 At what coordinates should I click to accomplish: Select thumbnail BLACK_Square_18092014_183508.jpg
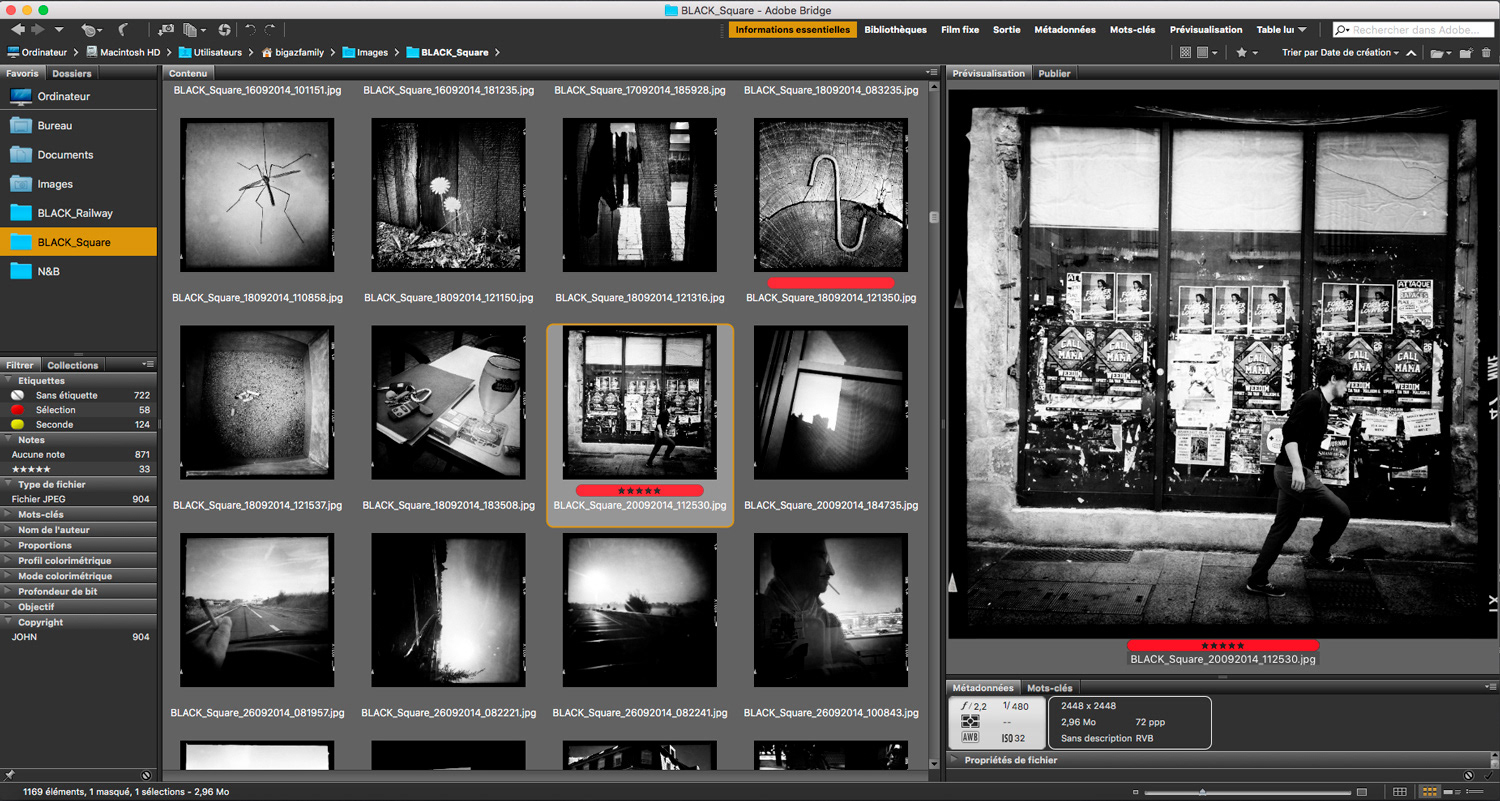coord(448,403)
